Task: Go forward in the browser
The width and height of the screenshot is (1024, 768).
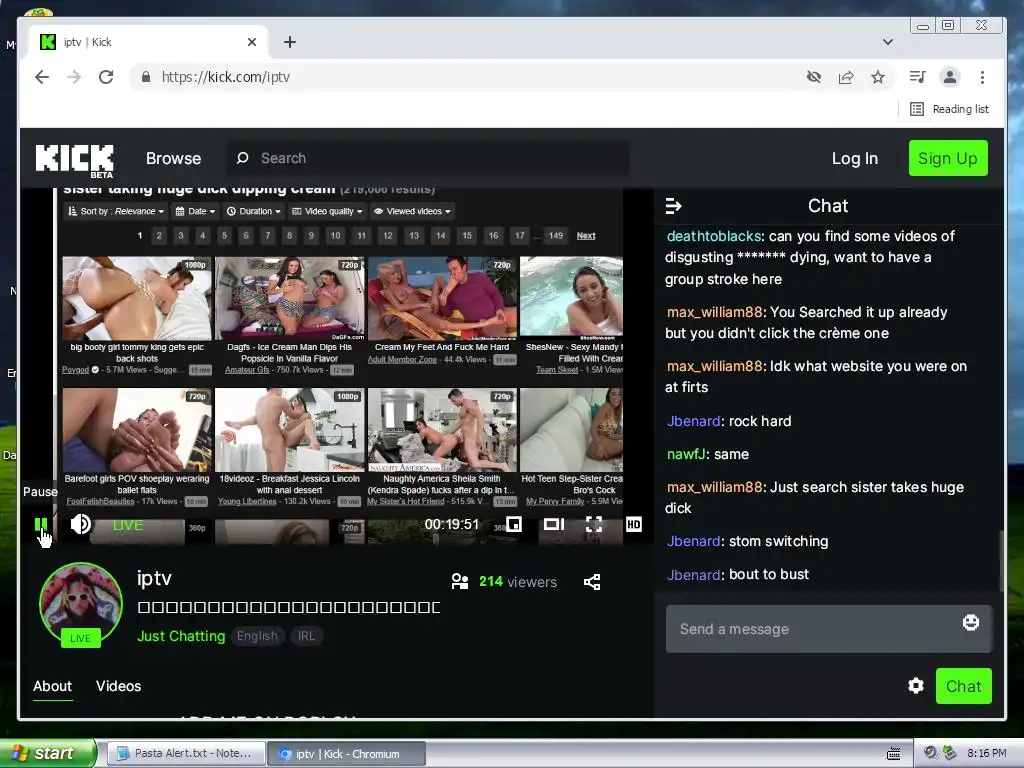Action: [x=74, y=77]
